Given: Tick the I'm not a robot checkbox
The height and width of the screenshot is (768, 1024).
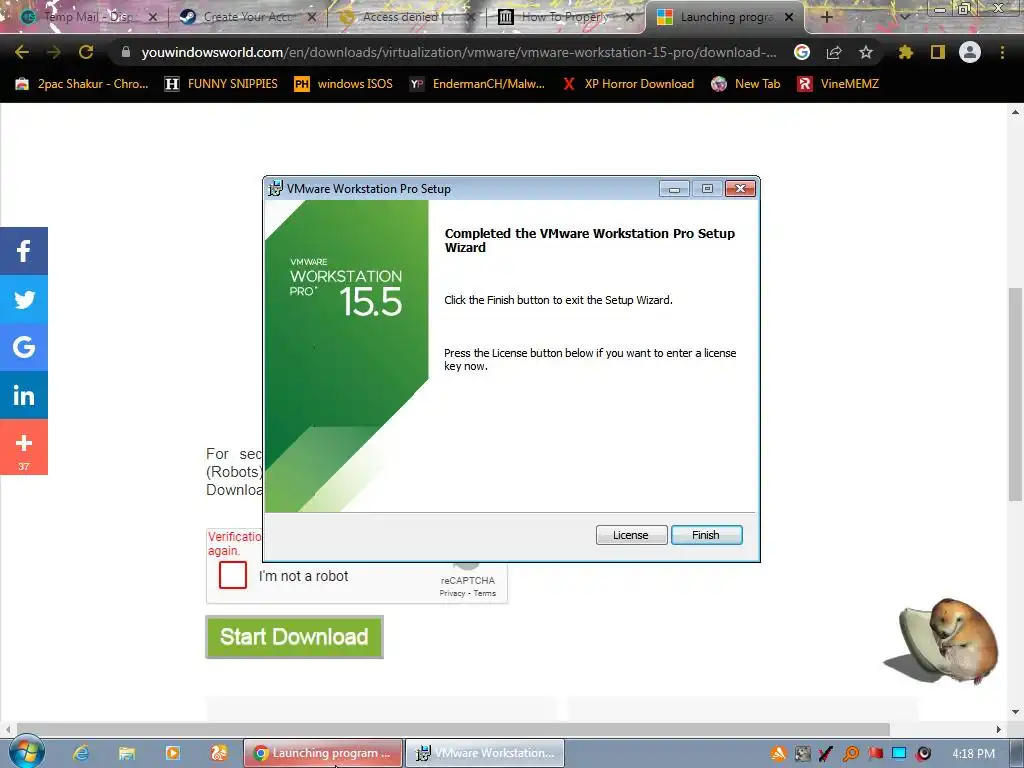Looking at the screenshot, I should 232,575.
